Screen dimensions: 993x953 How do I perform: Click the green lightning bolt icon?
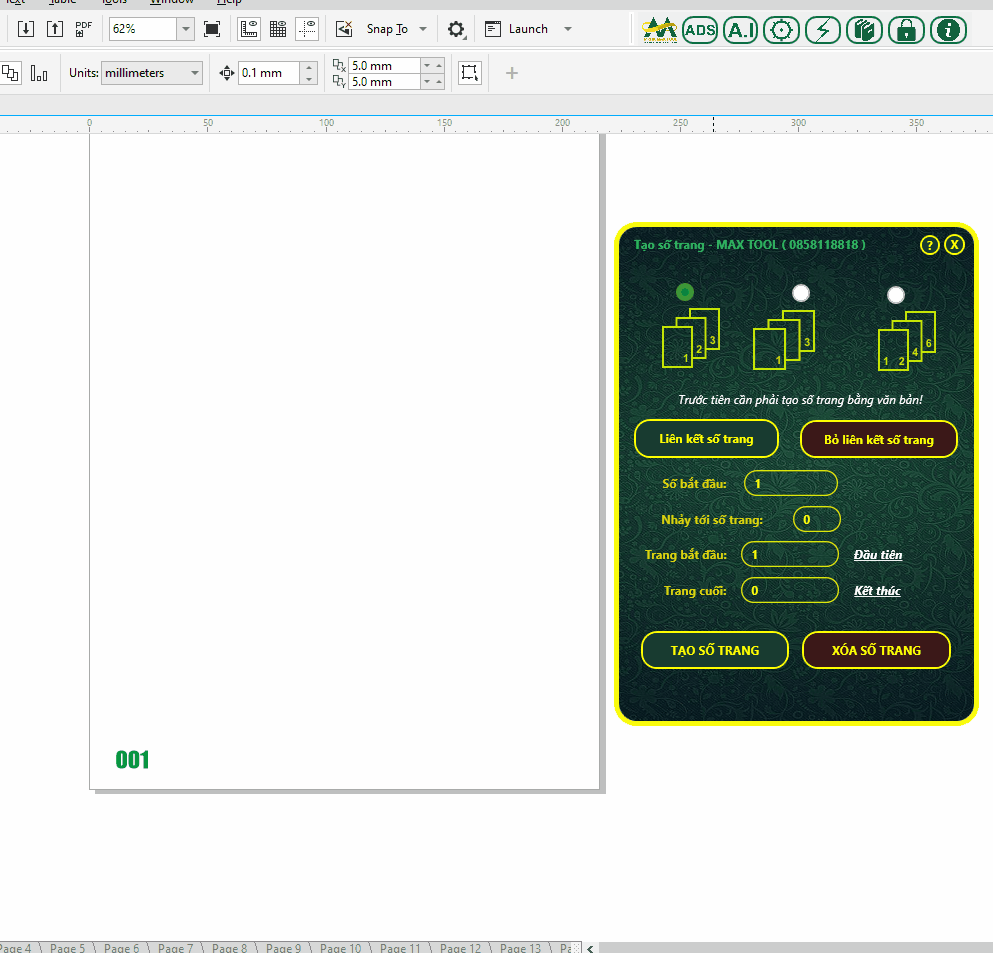823,30
